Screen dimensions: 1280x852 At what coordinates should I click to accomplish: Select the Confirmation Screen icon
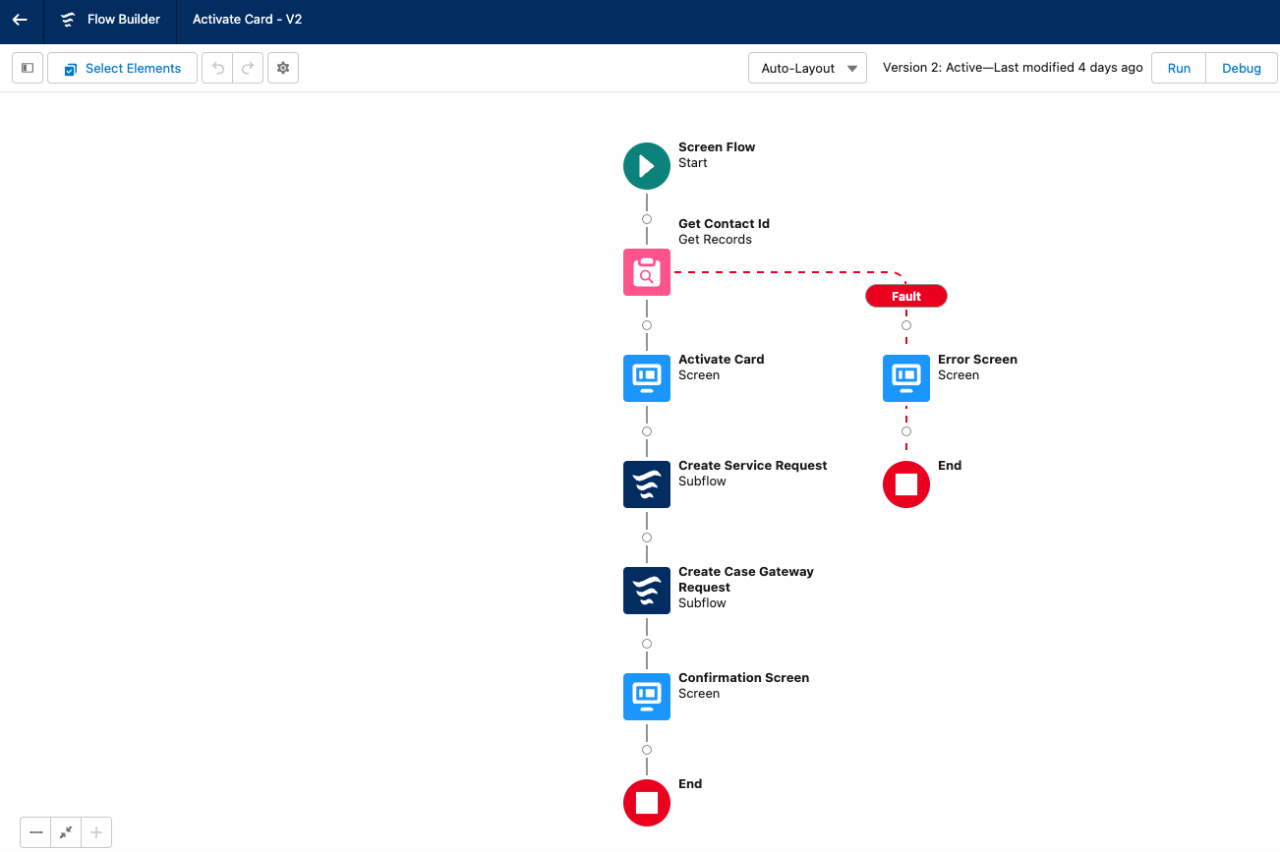[647, 696]
